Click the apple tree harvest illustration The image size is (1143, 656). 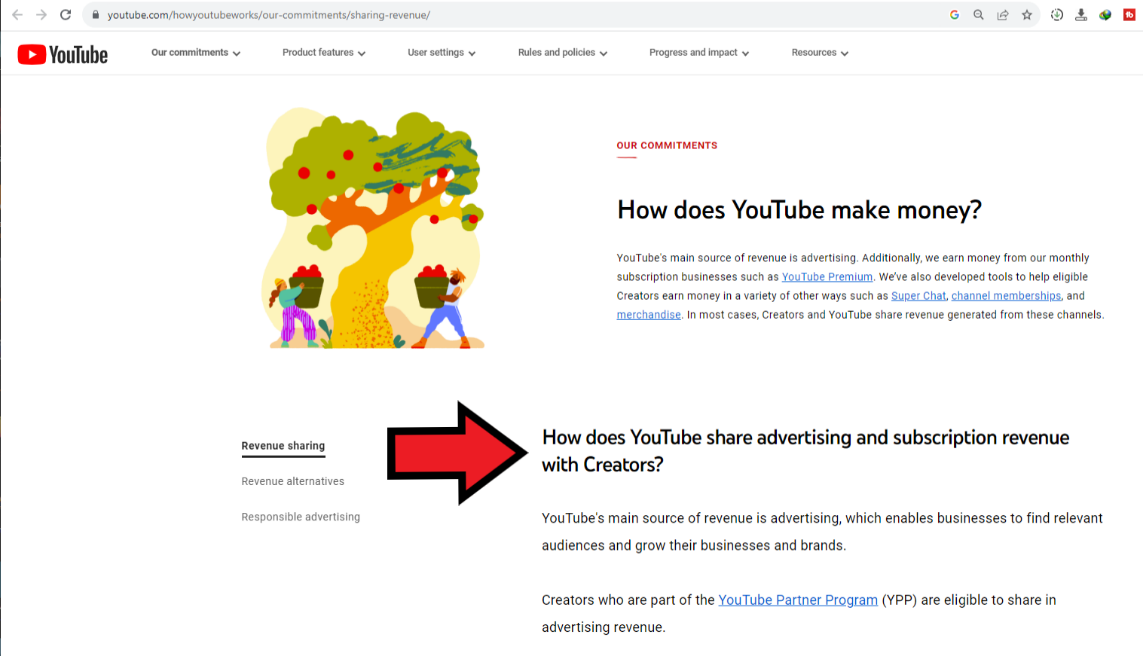pos(373,228)
